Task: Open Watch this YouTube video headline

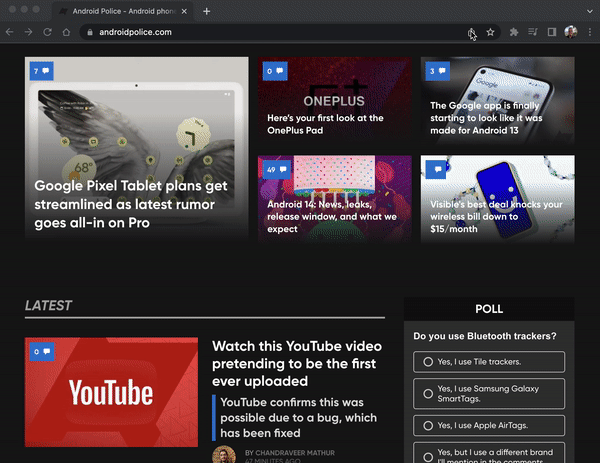Action: tap(297, 364)
